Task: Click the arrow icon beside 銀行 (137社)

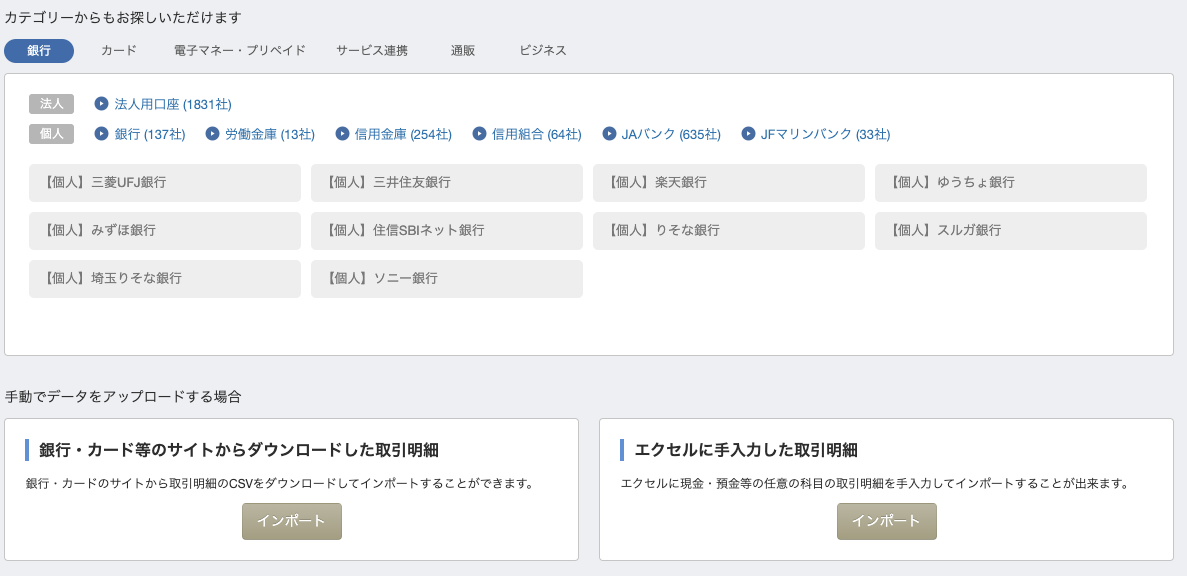Action: (x=101, y=134)
